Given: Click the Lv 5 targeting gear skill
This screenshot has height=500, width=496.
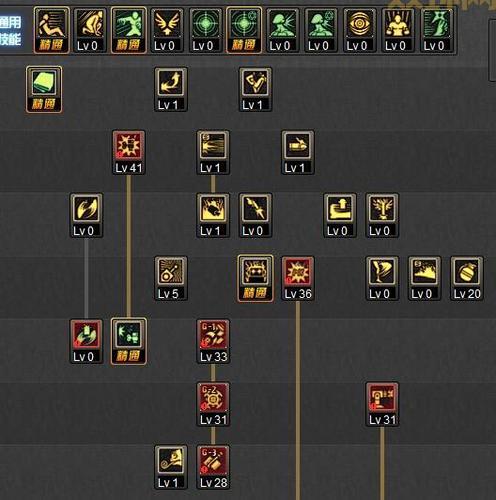Looking at the screenshot, I should [171, 278].
